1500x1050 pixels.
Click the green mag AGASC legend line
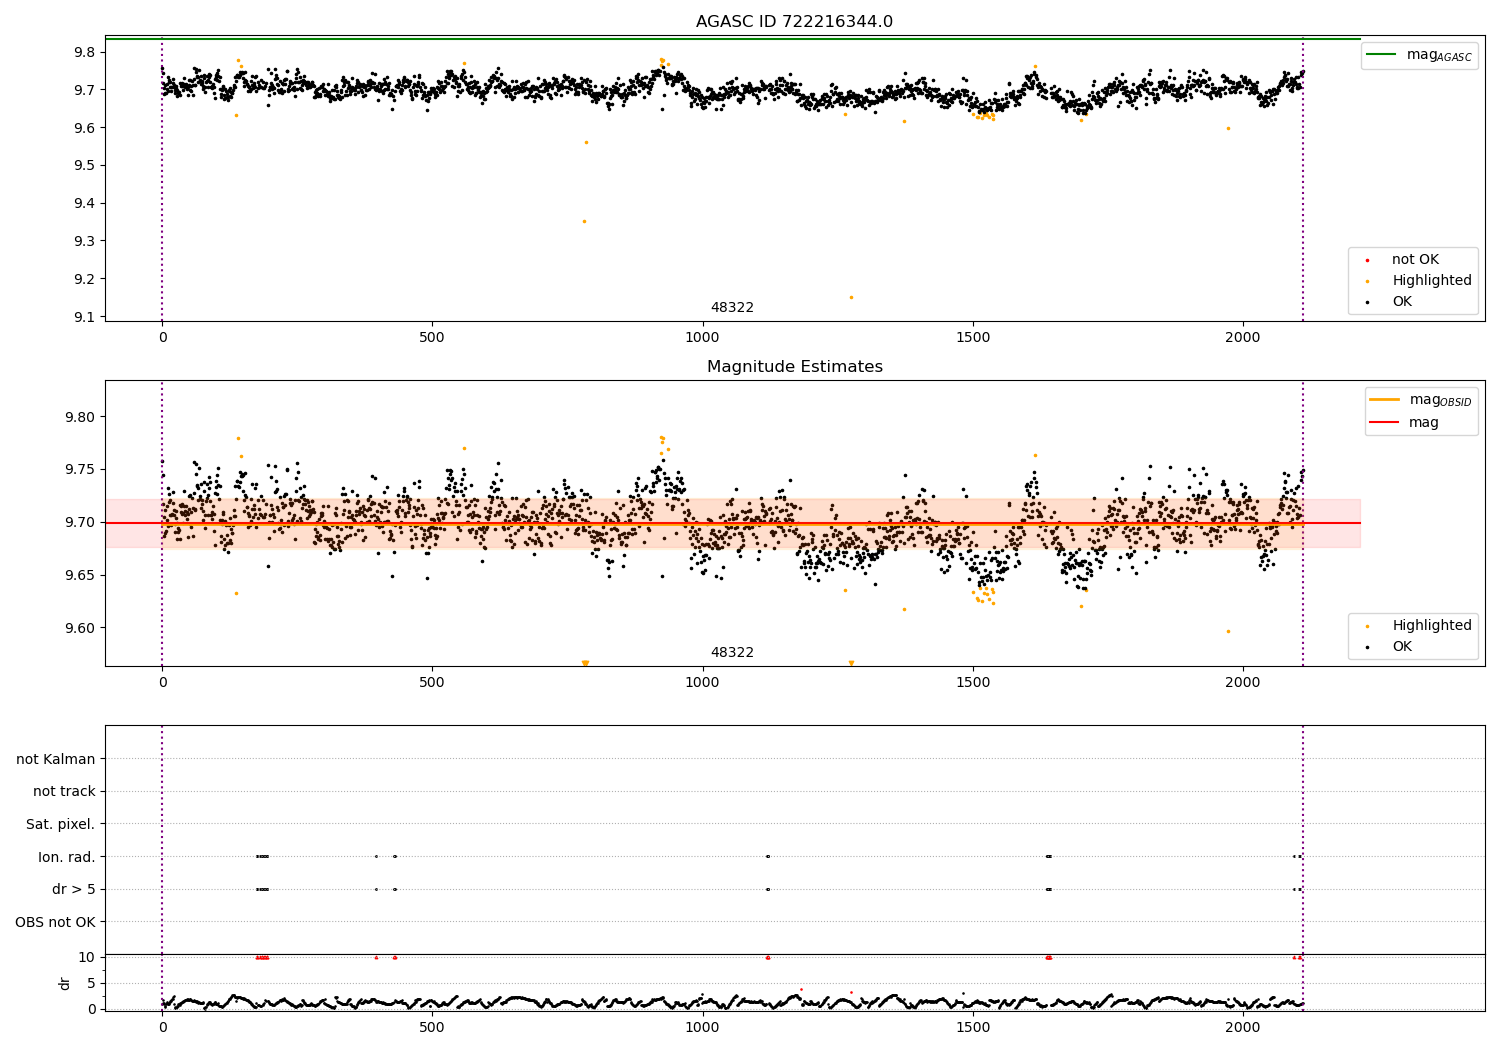click(1383, 55)
